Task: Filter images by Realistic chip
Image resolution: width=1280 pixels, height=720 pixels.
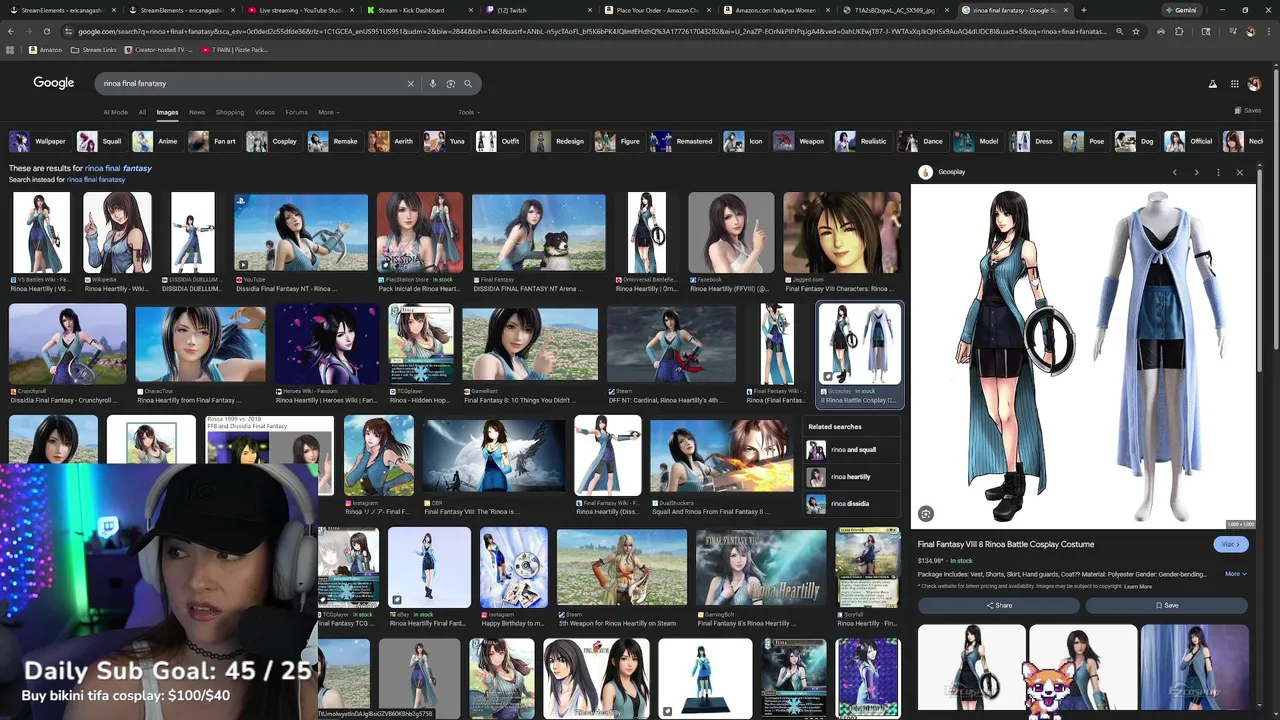Action: (862, 141)
